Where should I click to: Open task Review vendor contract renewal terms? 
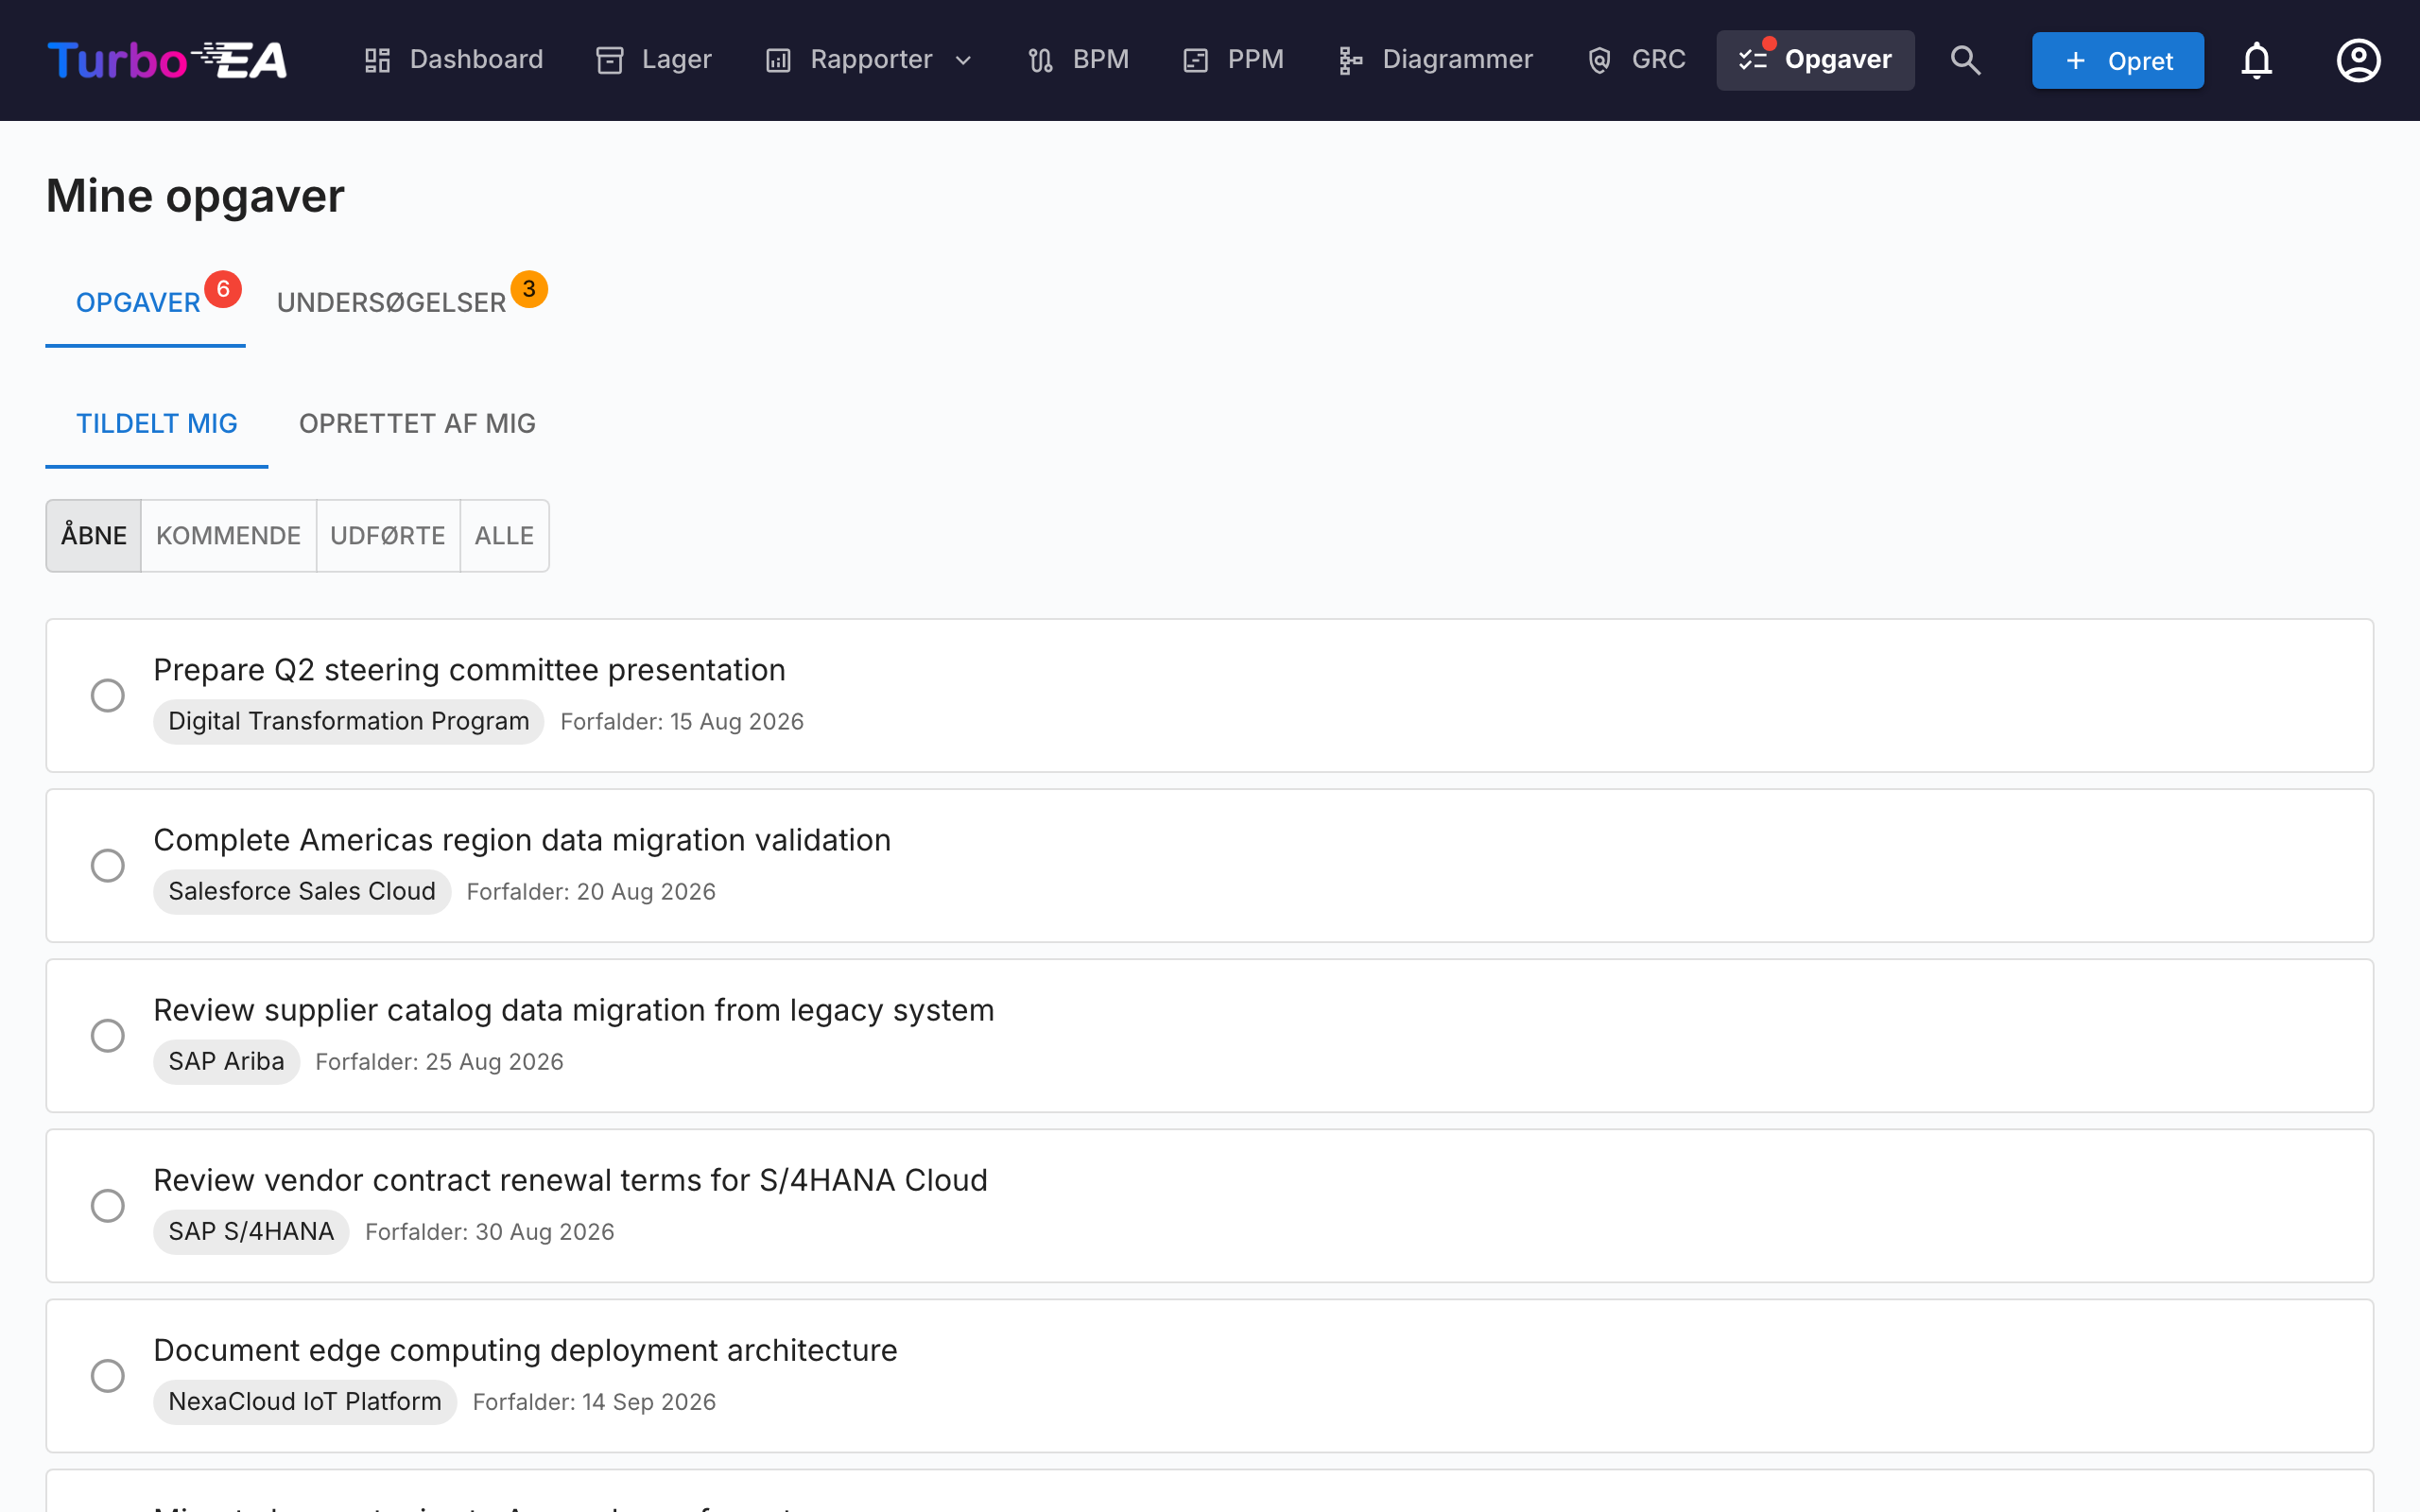[x=570, y=1180]
